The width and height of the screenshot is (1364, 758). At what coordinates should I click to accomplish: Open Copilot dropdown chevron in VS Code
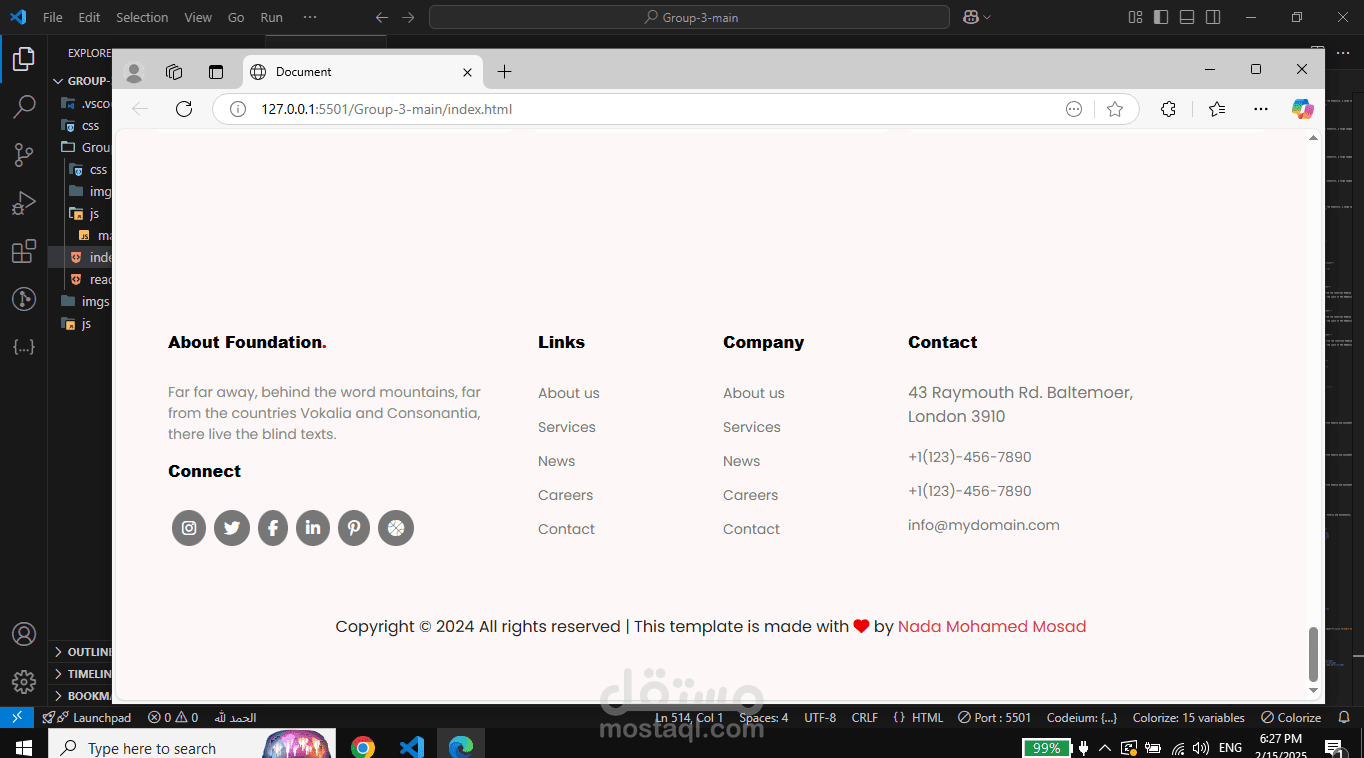988,17
